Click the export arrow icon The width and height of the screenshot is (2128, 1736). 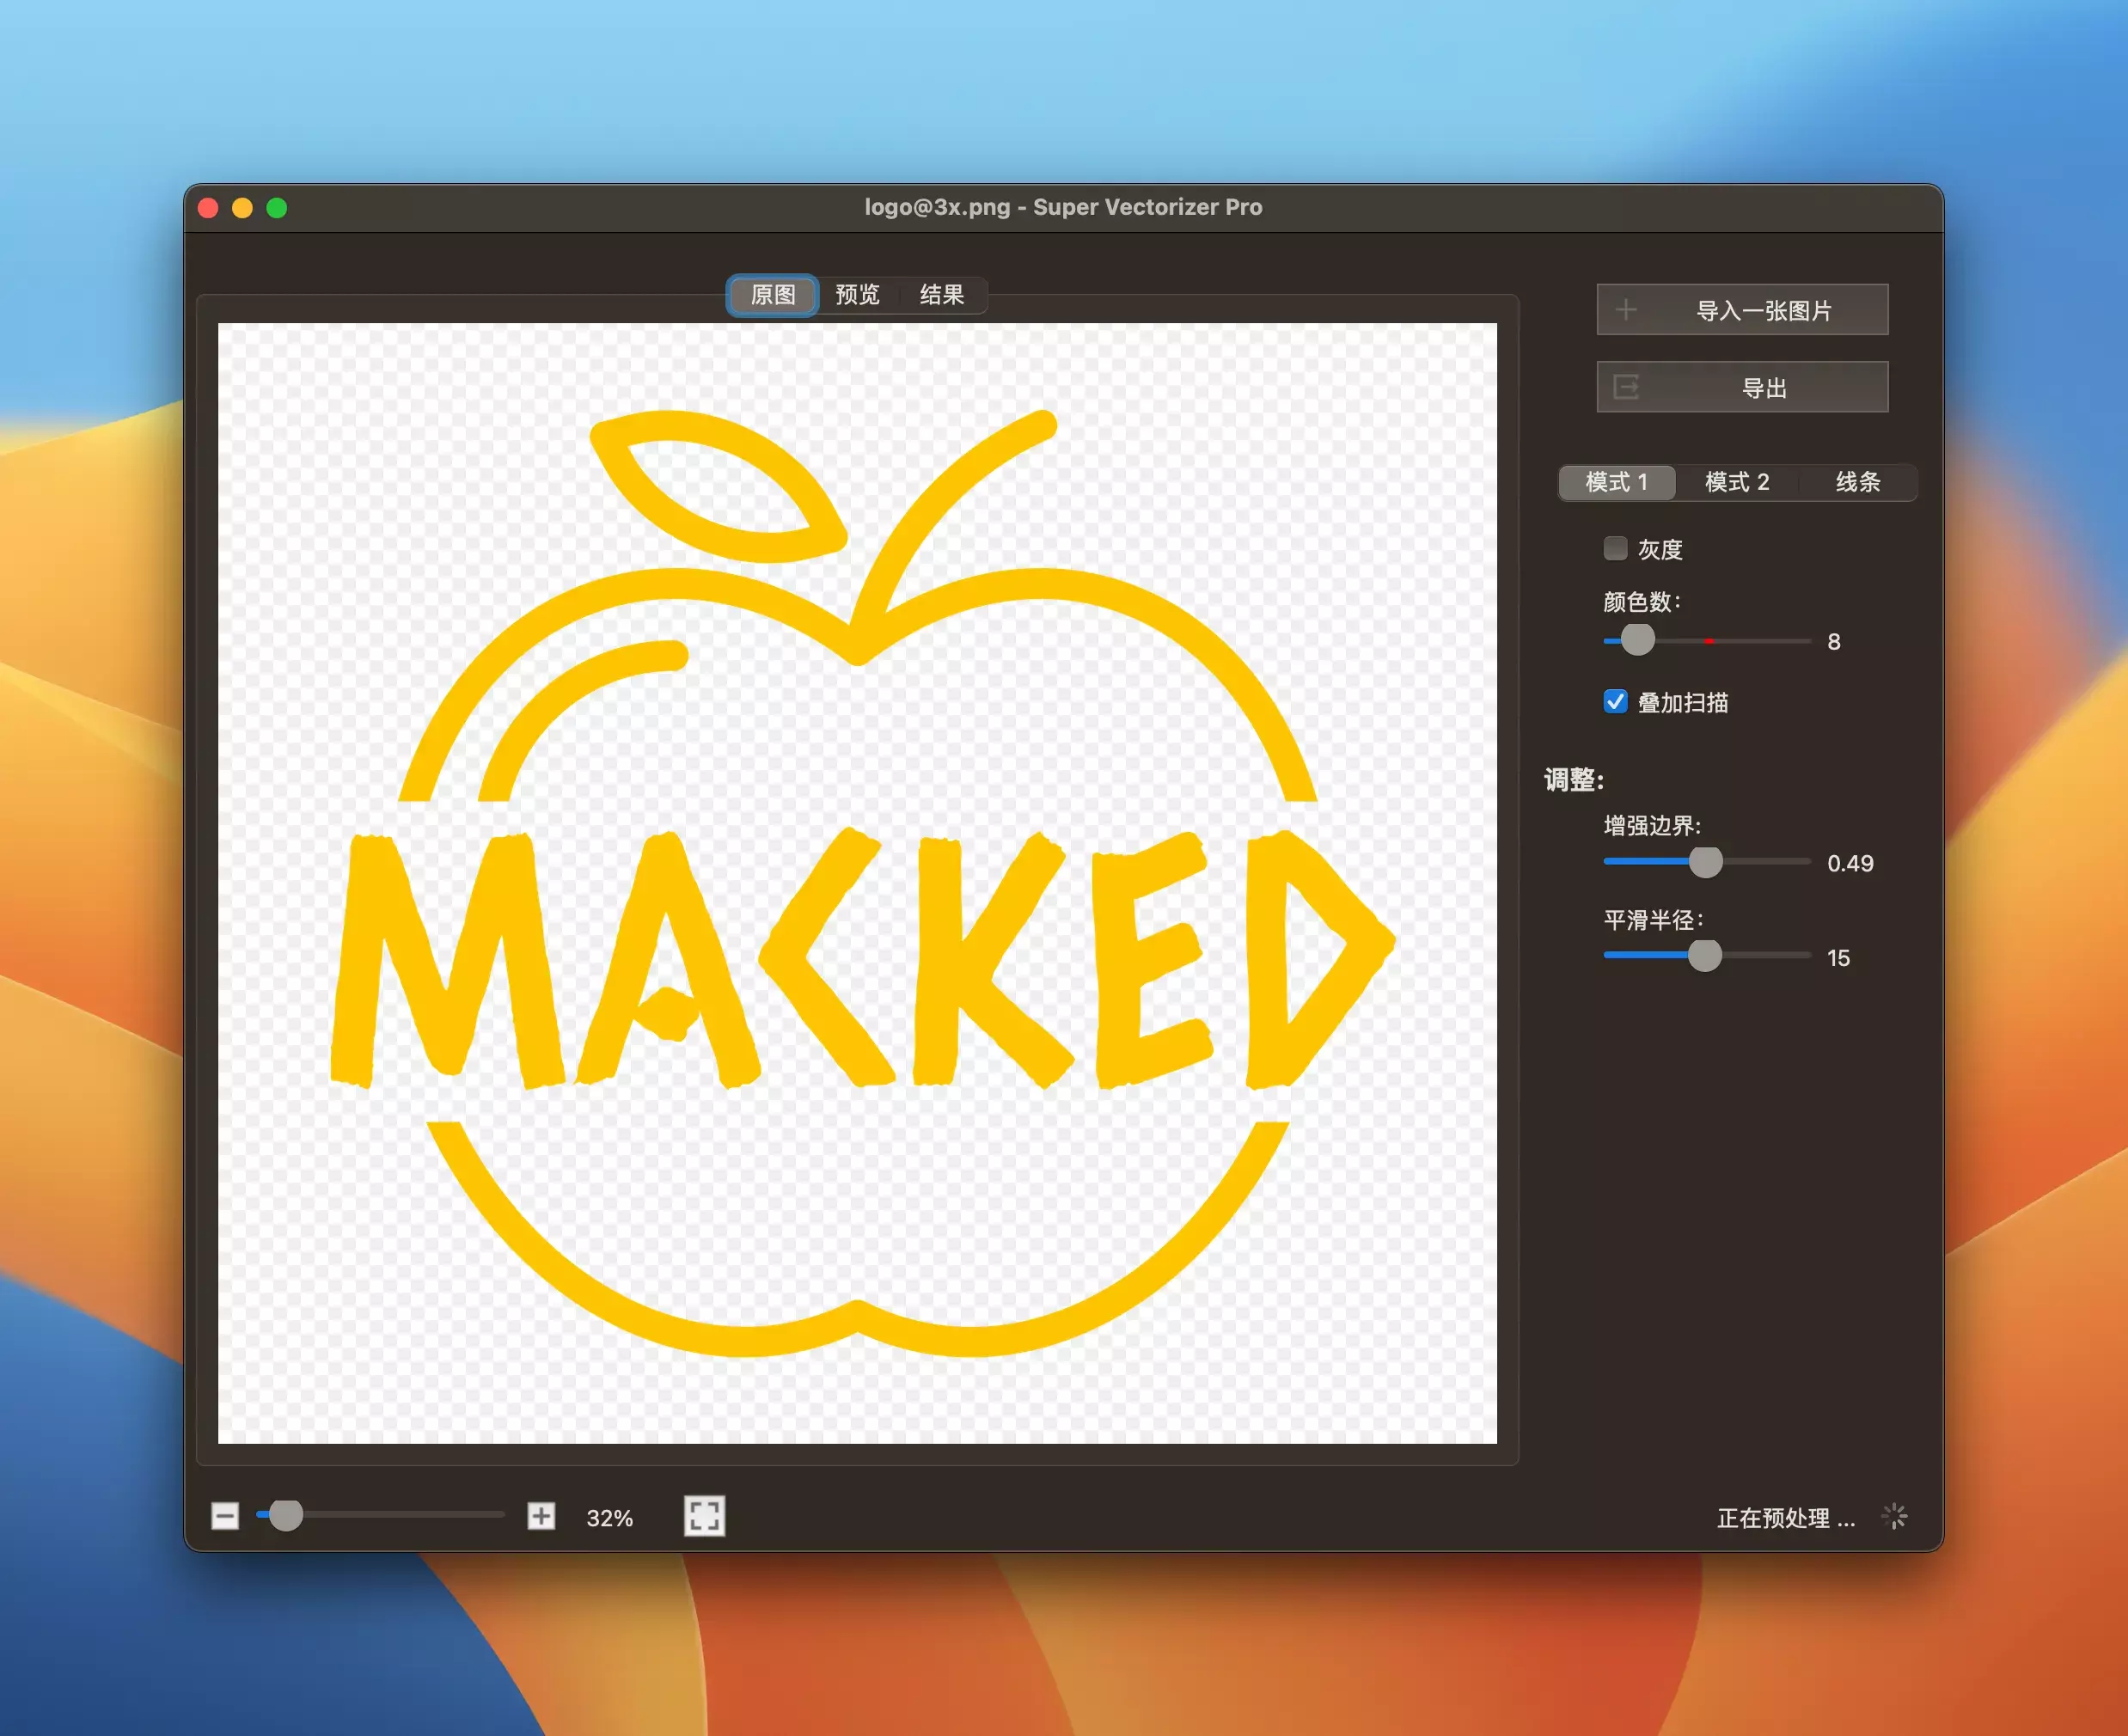pos(1626,387)
